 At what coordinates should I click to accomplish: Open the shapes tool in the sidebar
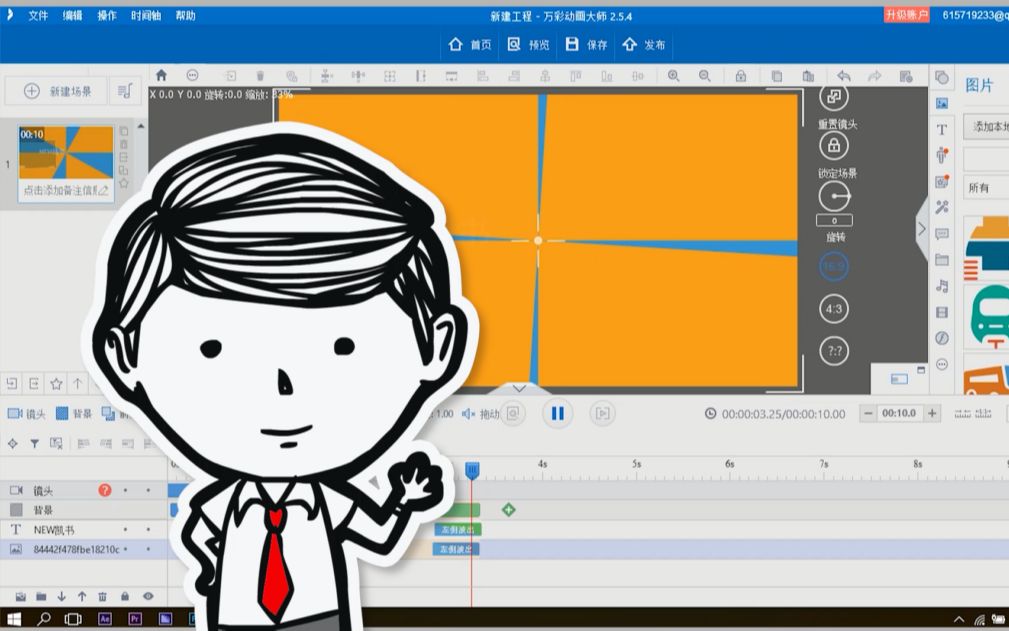[942, 77]
